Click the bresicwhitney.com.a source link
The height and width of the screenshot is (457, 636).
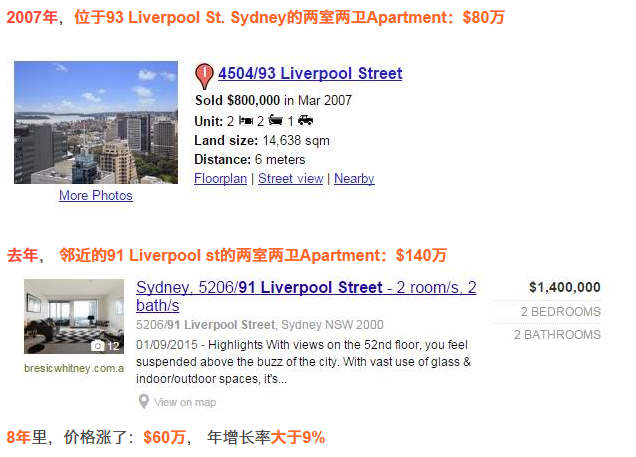(x=74, y=368)
